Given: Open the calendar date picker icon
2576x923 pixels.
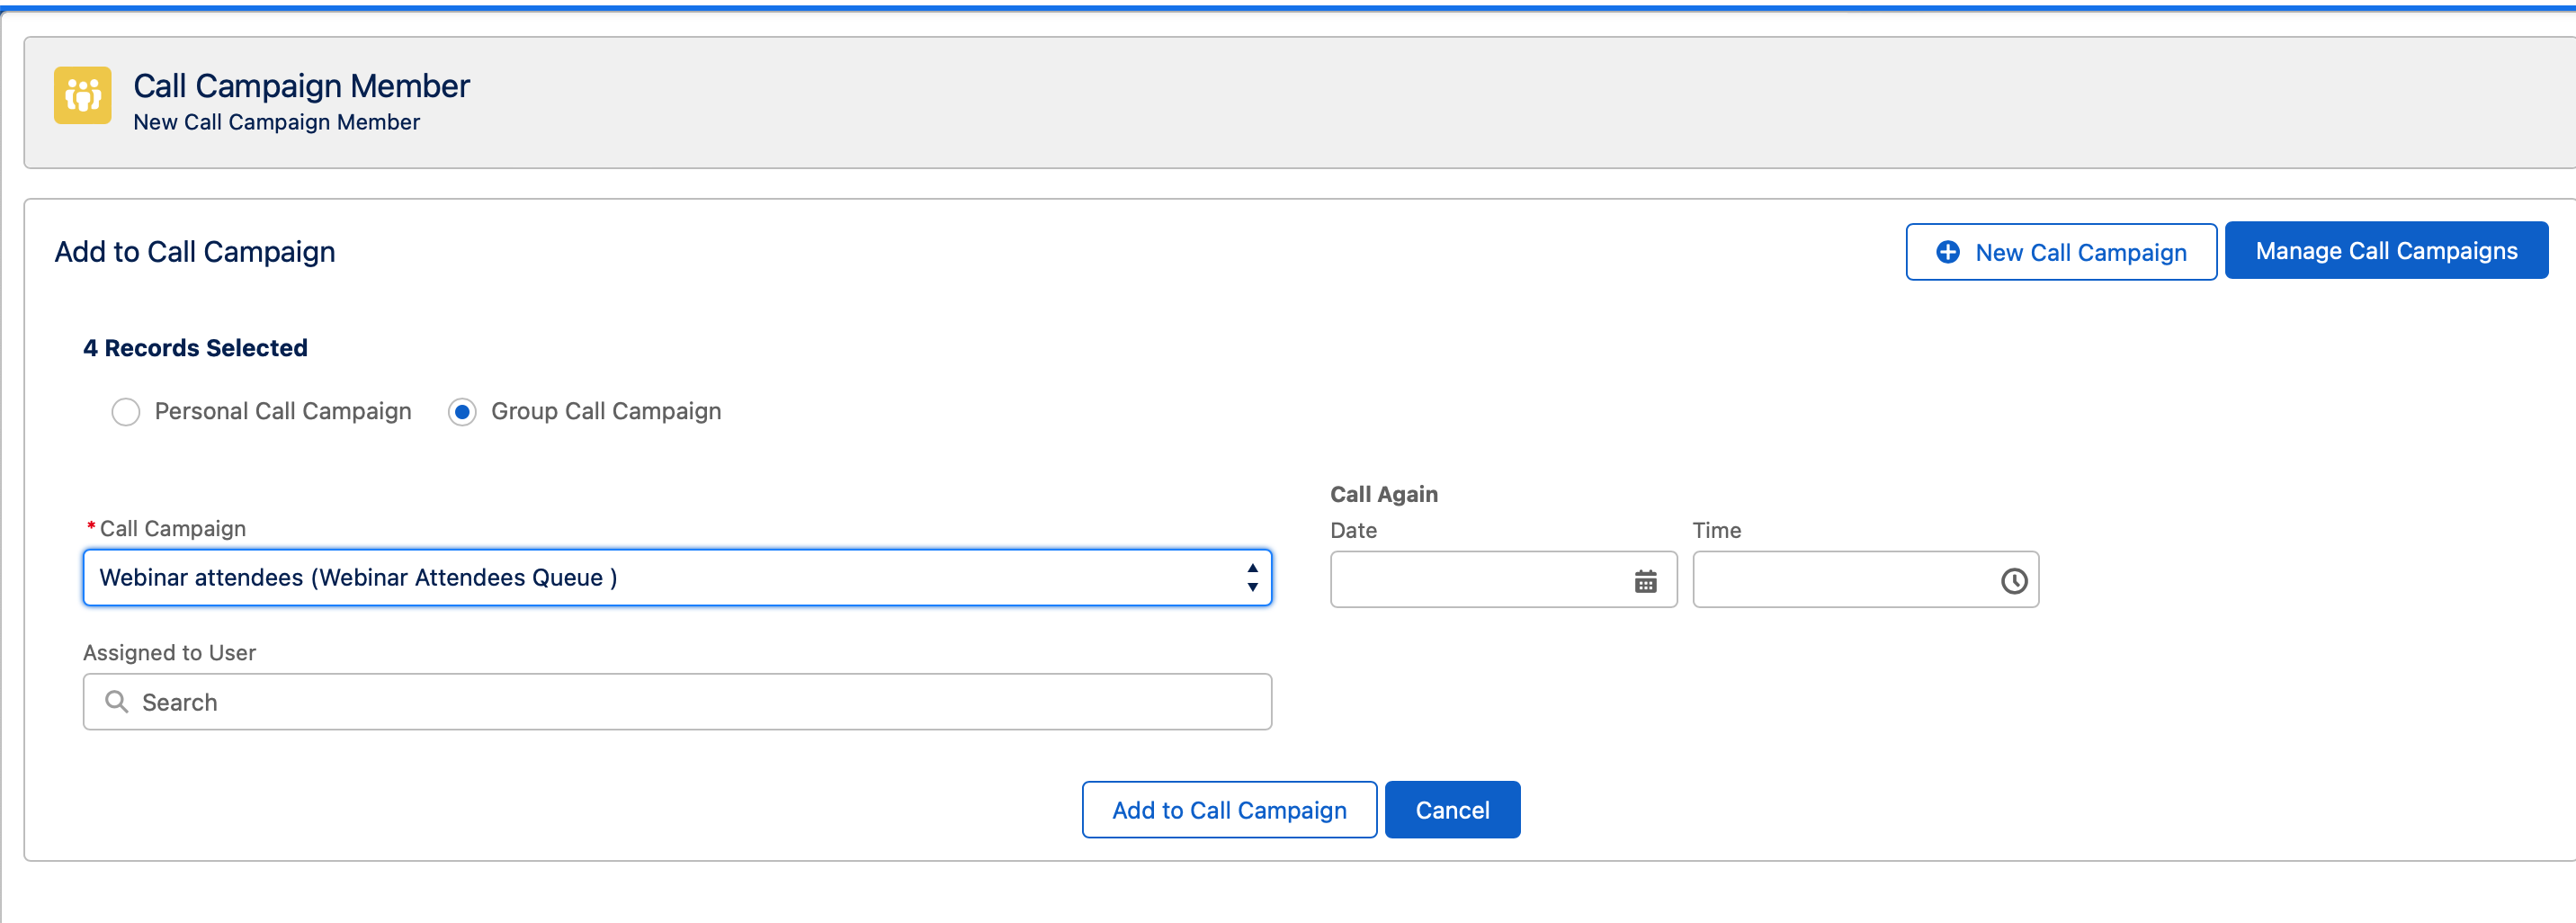Looking at the screenshot, I should pos(1645,581).
